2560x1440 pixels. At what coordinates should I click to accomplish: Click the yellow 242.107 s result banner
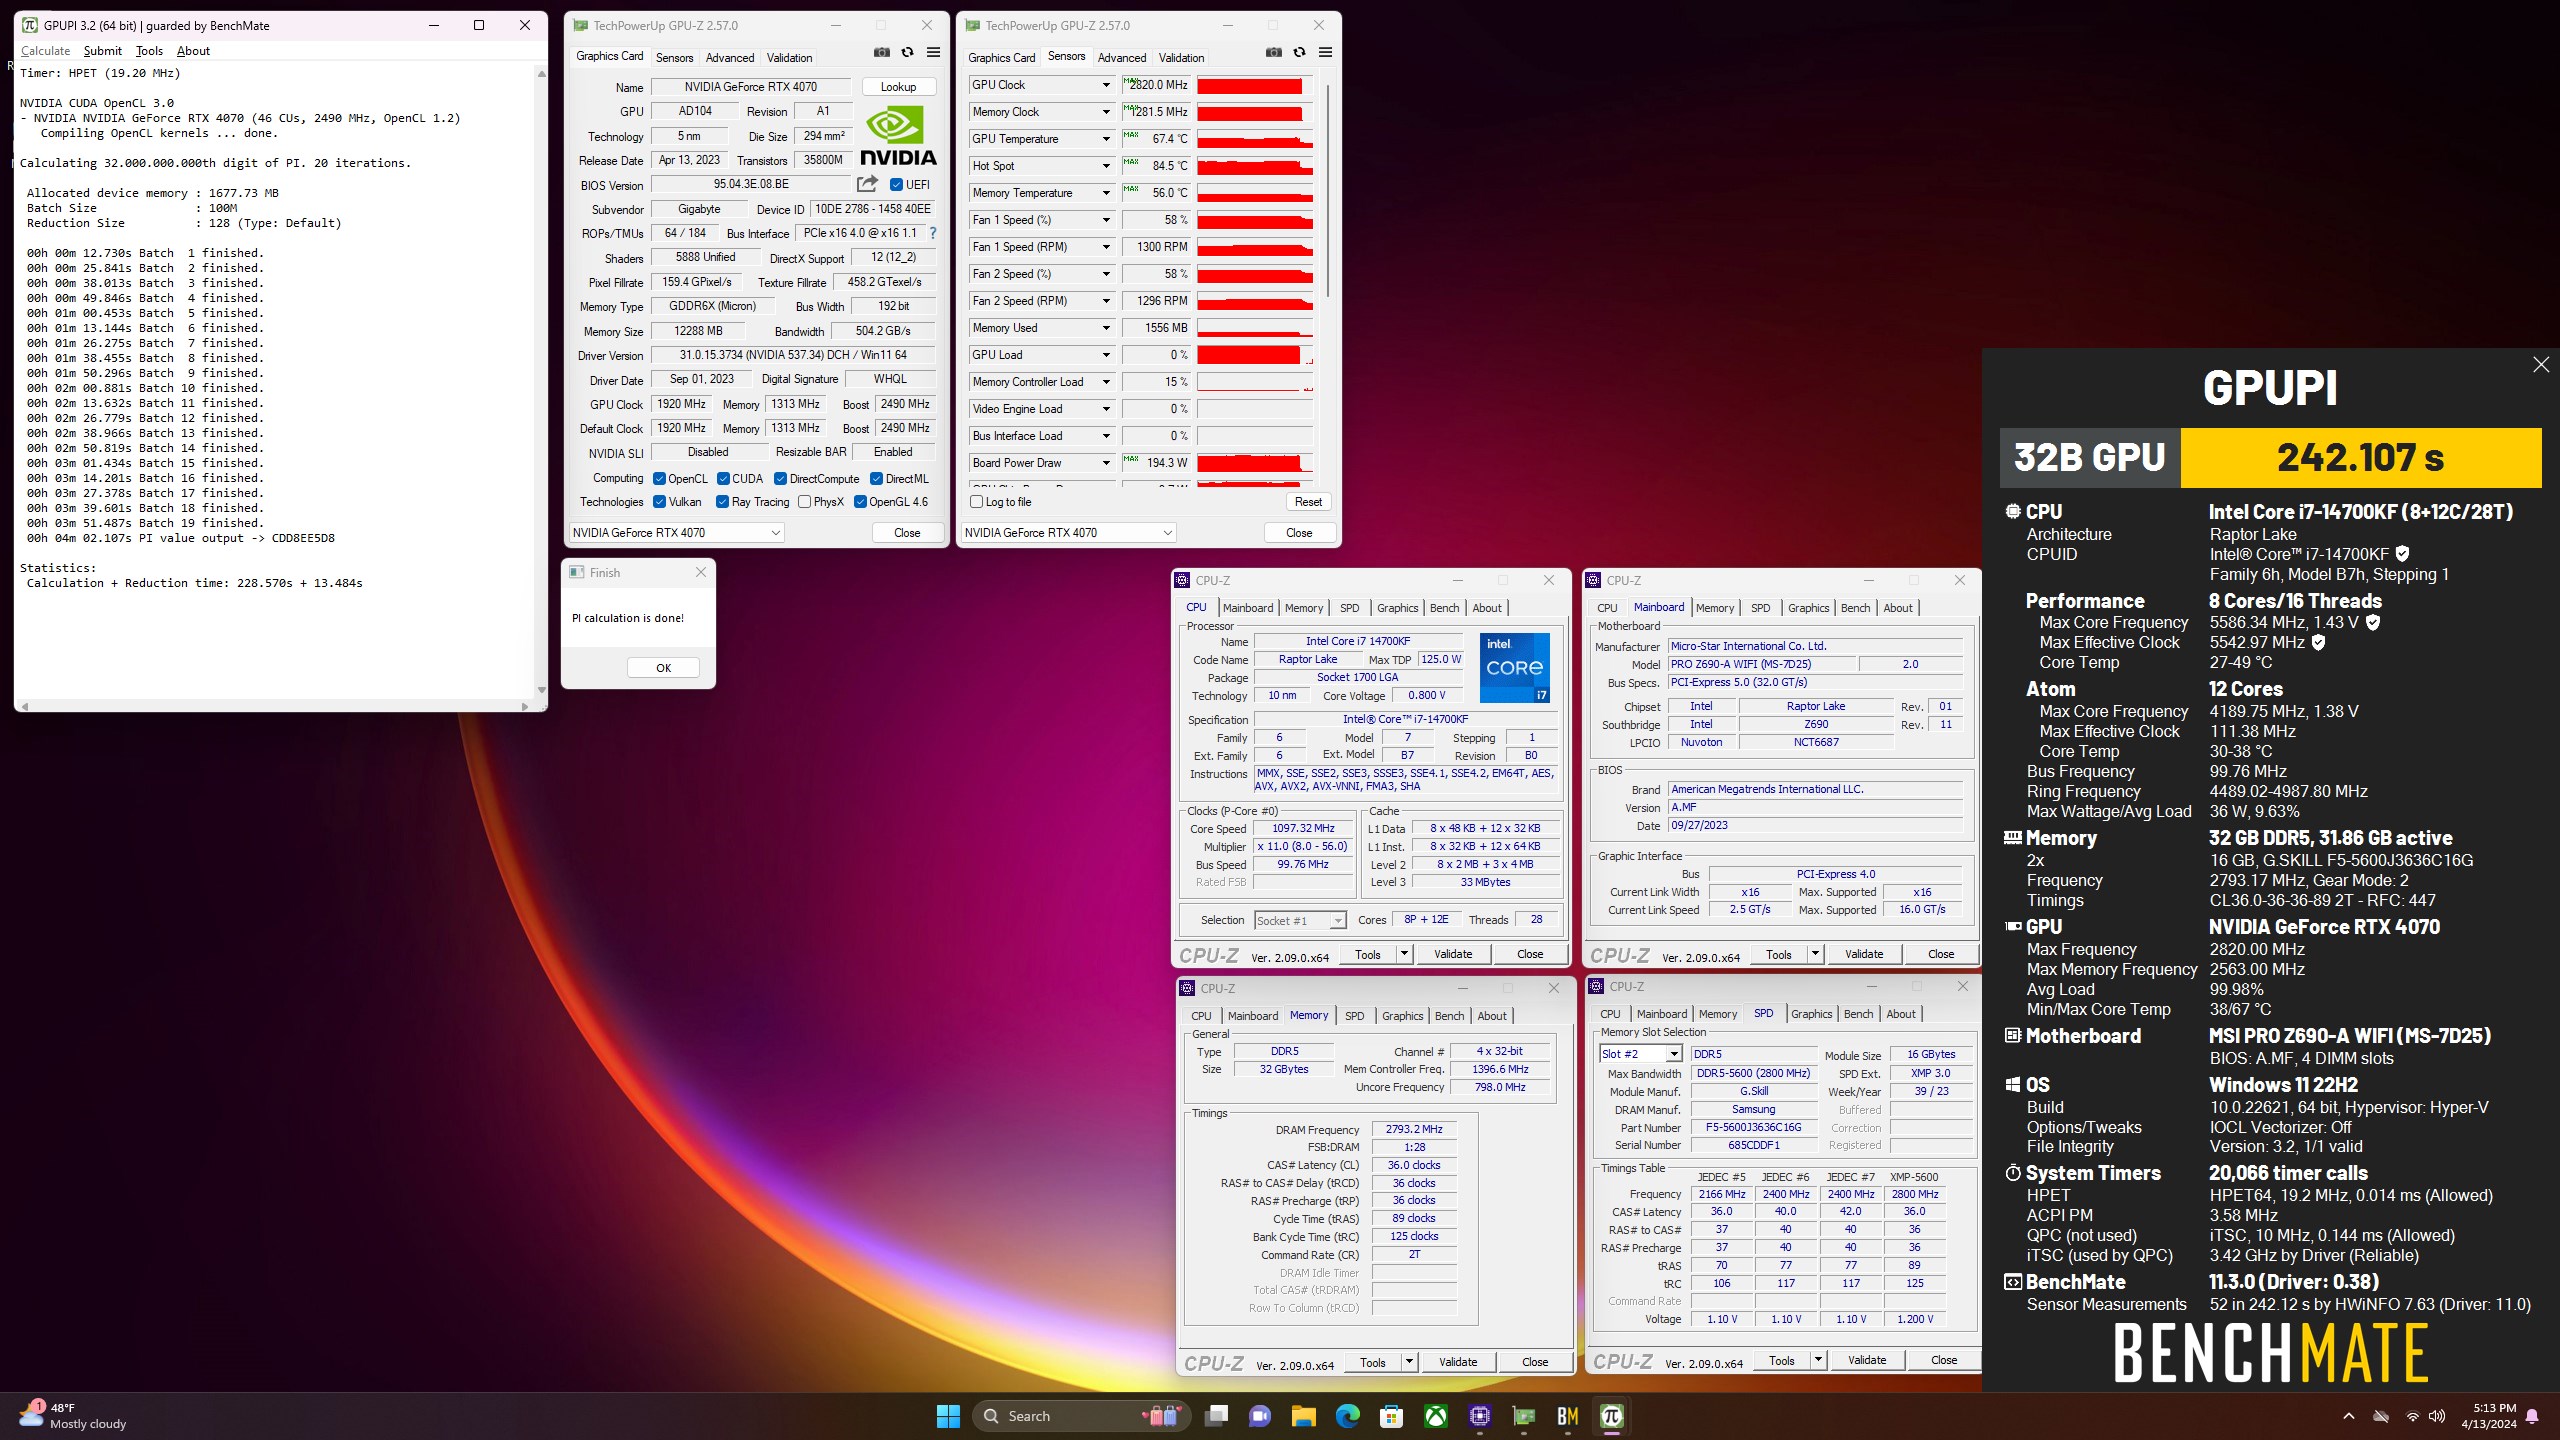click(2361, 458)
